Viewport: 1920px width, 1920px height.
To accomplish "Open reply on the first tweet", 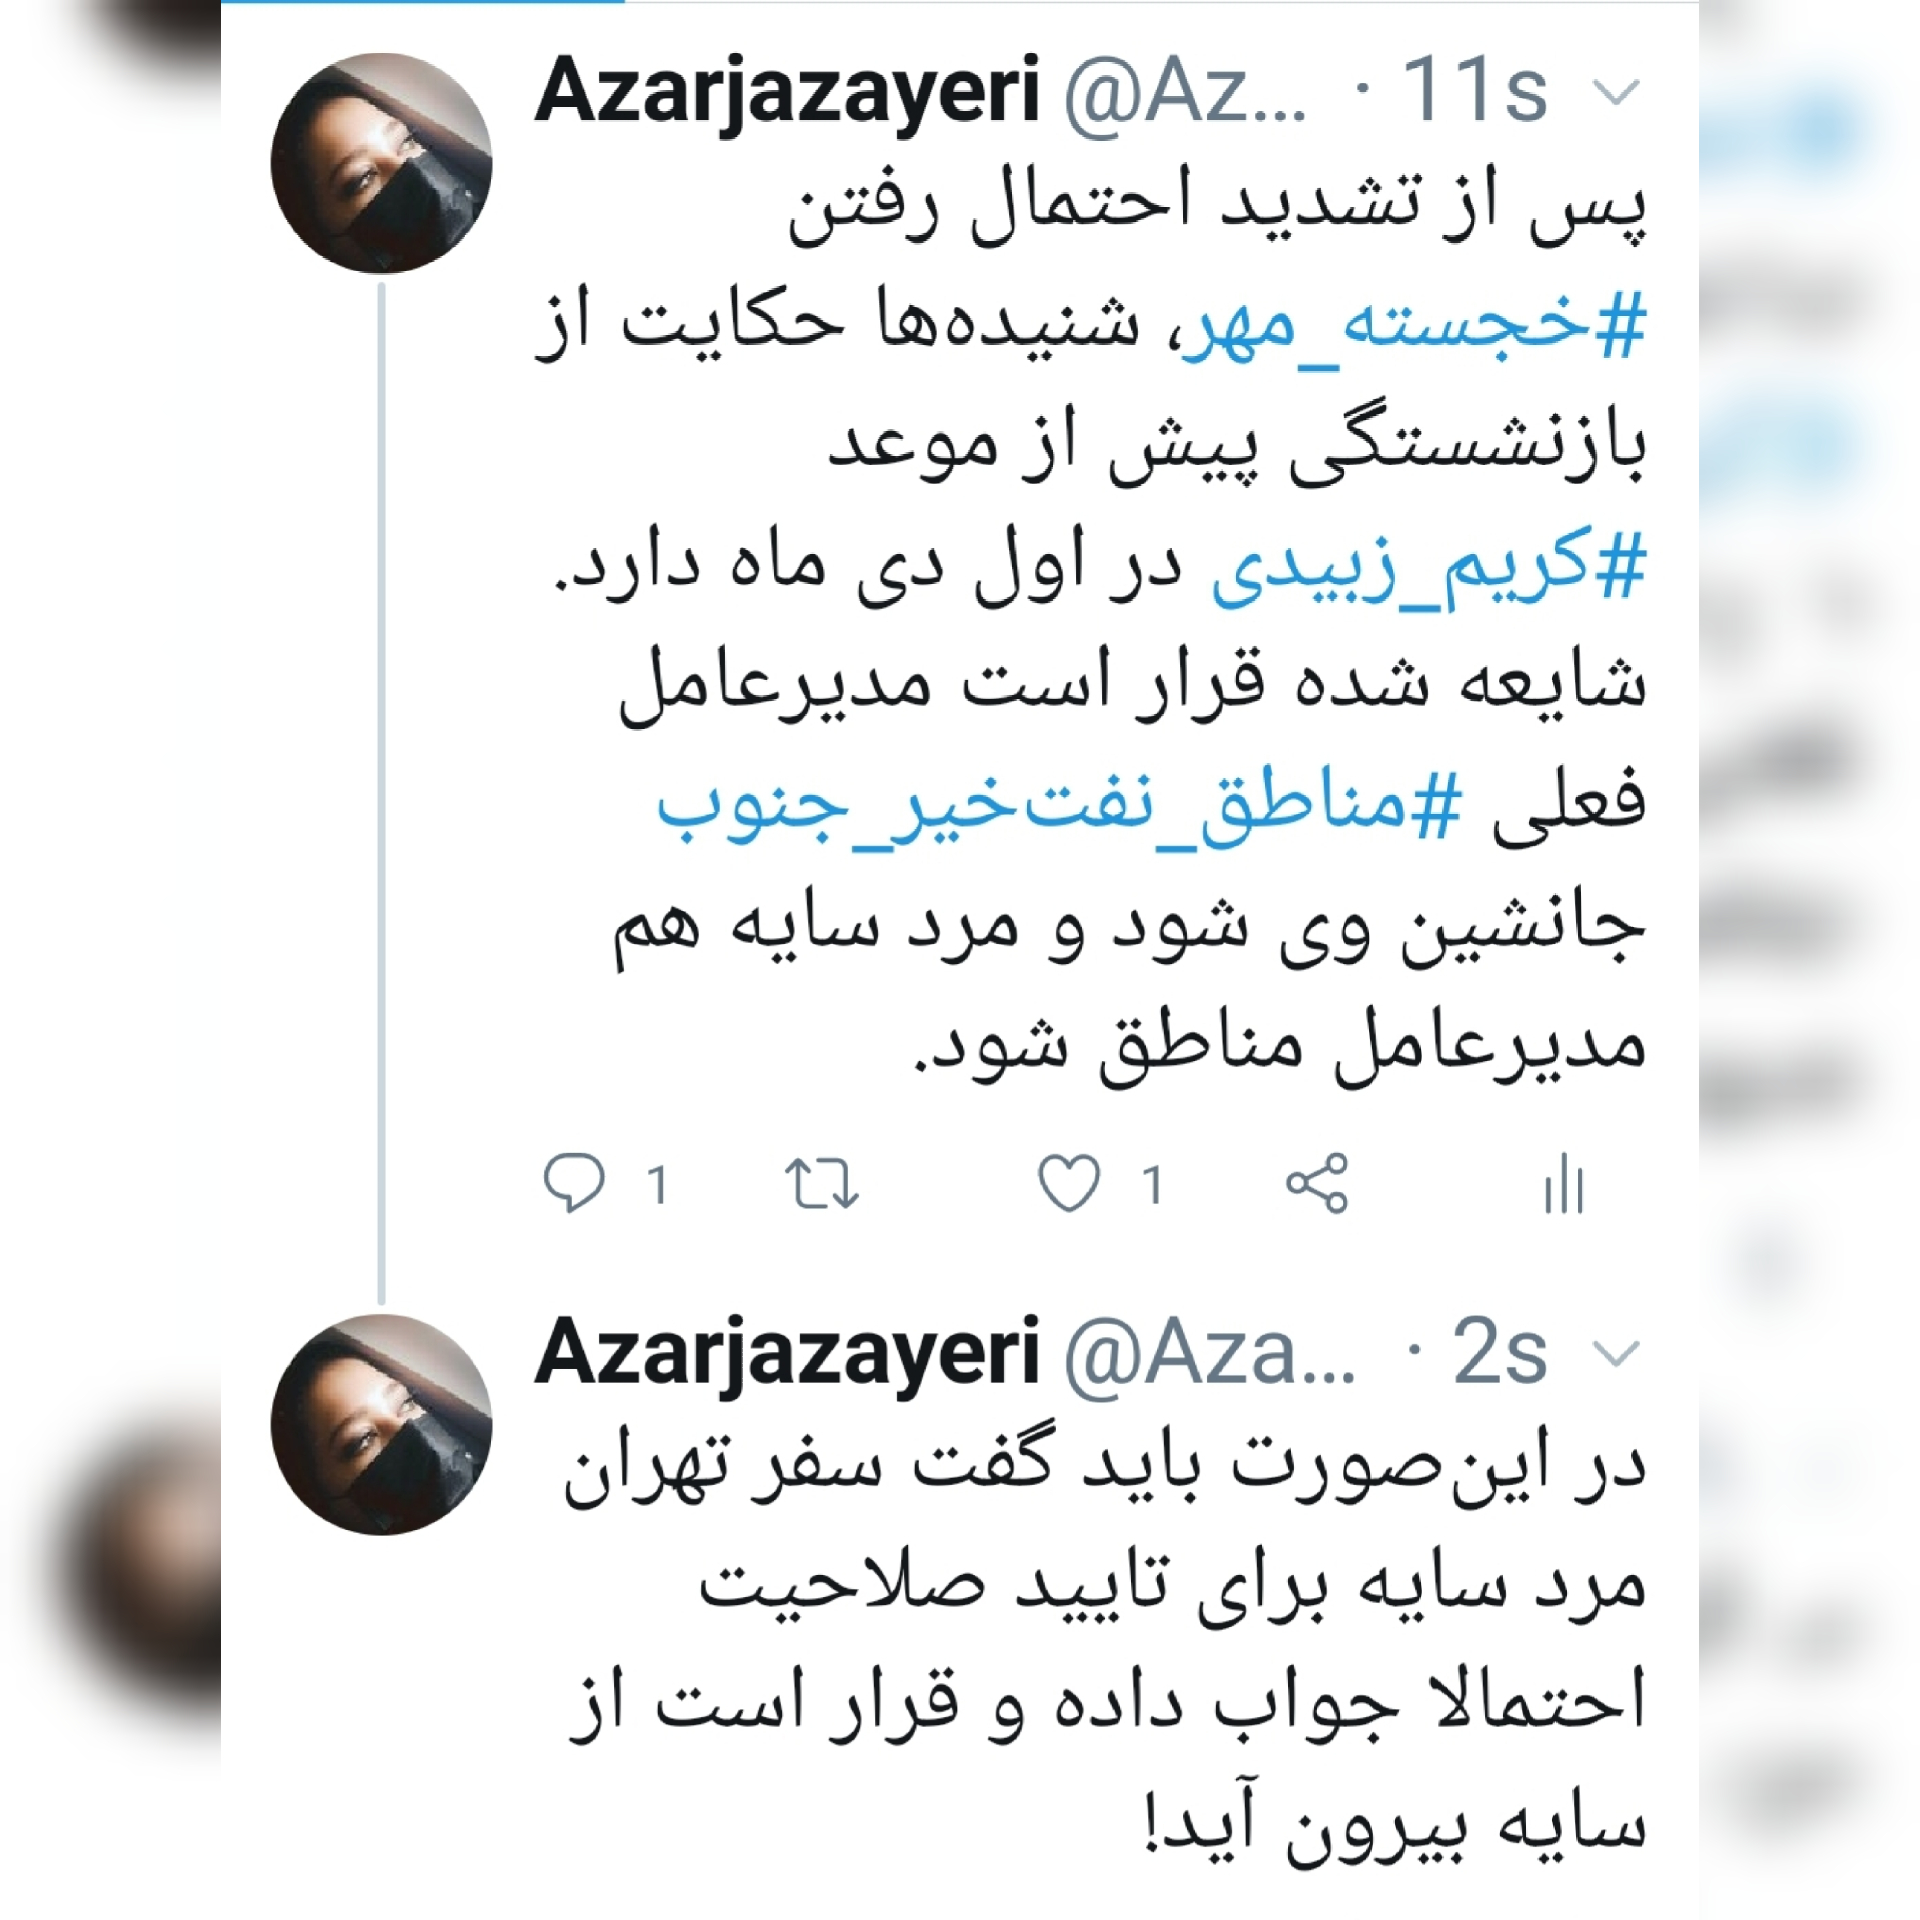I will [574, 1184].
